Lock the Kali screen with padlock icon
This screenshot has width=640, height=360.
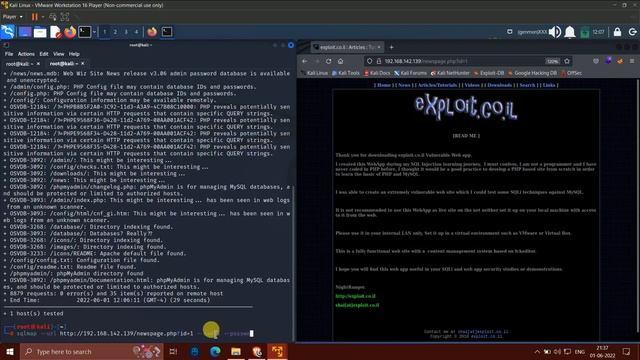point(617,32)
